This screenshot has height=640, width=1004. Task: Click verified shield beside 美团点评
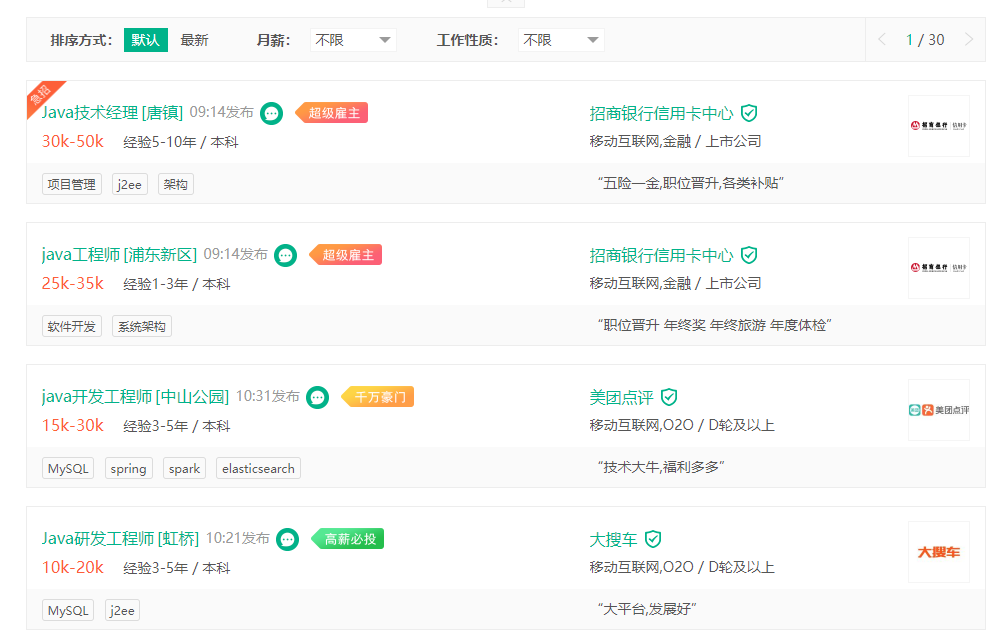669,397
